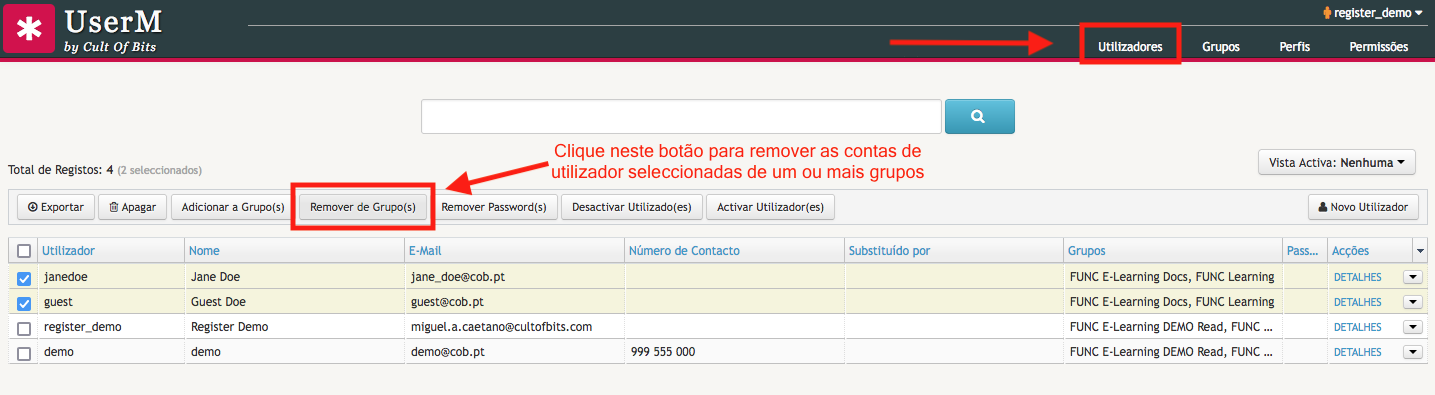Click Desactivar Utilizado(es) button
Image resolution: width=1435 pixels, height=395 pixels.
click(632, 207)
